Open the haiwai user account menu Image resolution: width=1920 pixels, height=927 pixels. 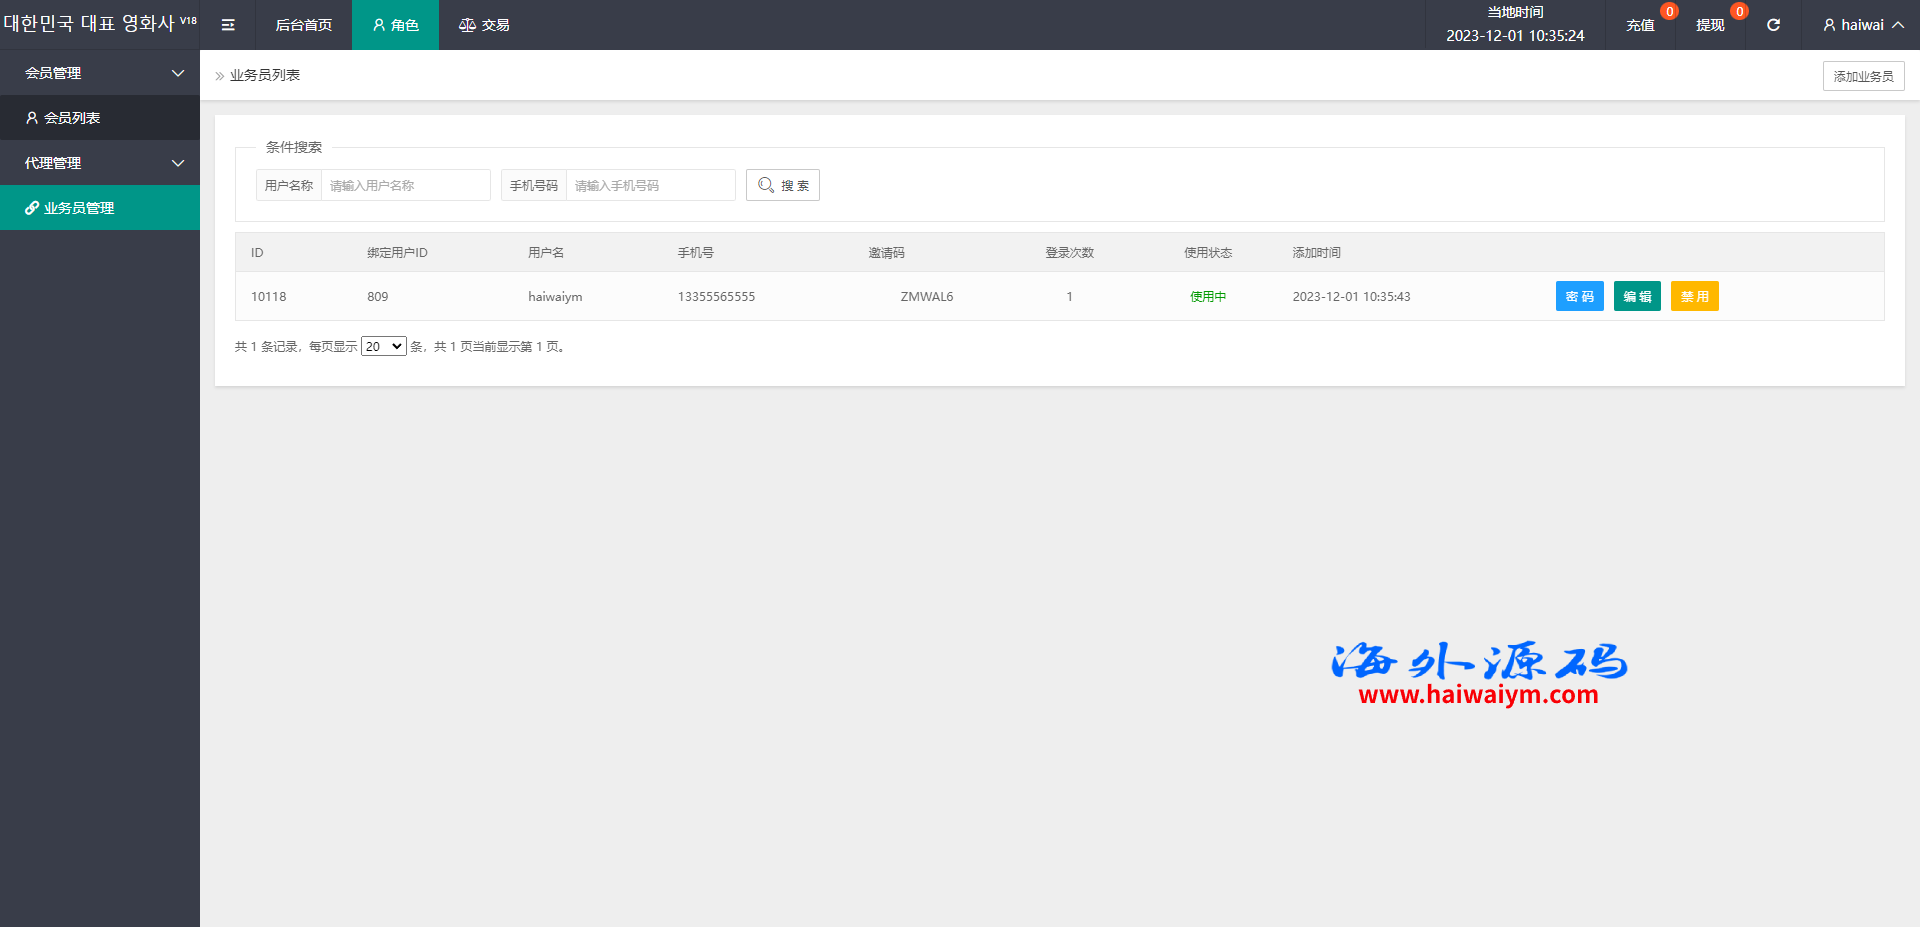(1862, 25)
